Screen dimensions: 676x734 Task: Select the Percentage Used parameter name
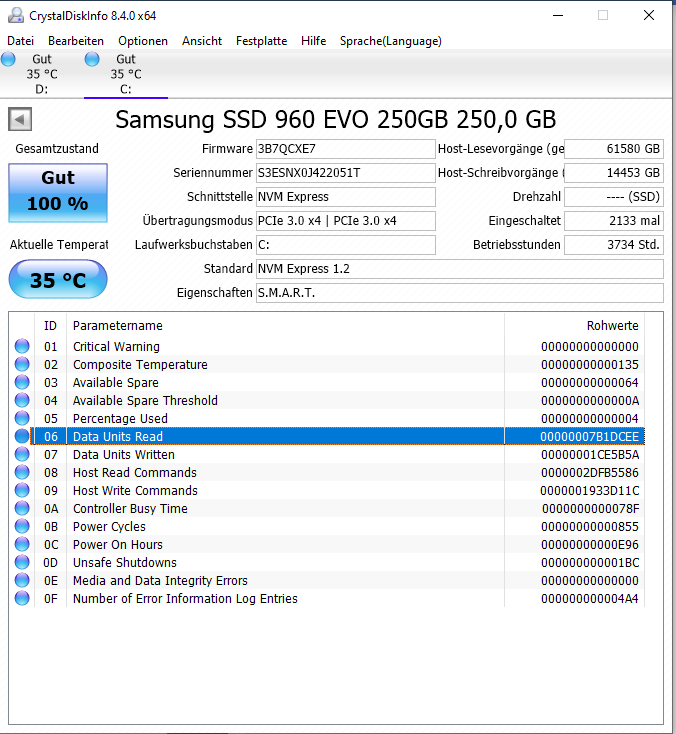click(120, 418)
